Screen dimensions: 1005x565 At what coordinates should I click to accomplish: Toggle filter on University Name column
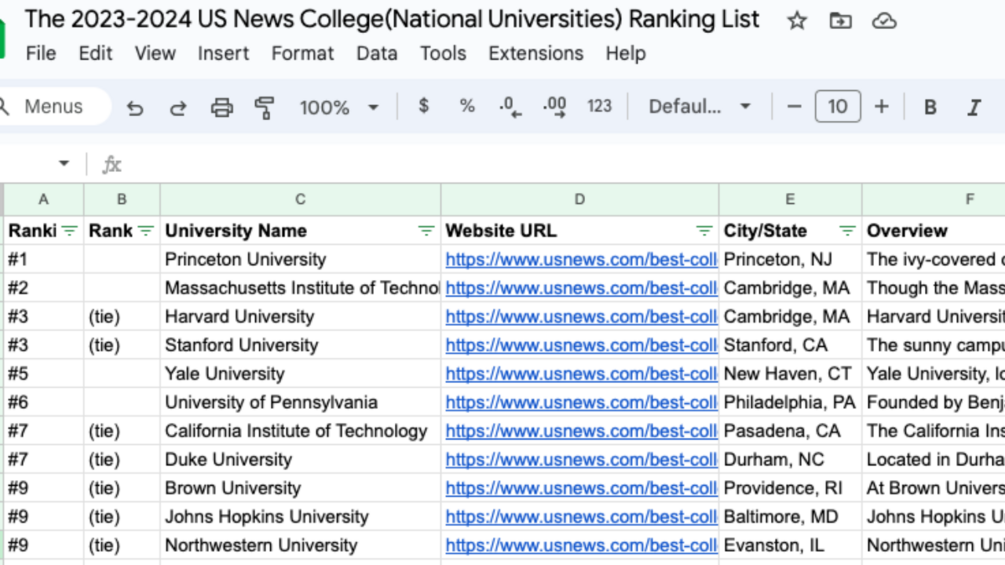click(x=426, y=231)
